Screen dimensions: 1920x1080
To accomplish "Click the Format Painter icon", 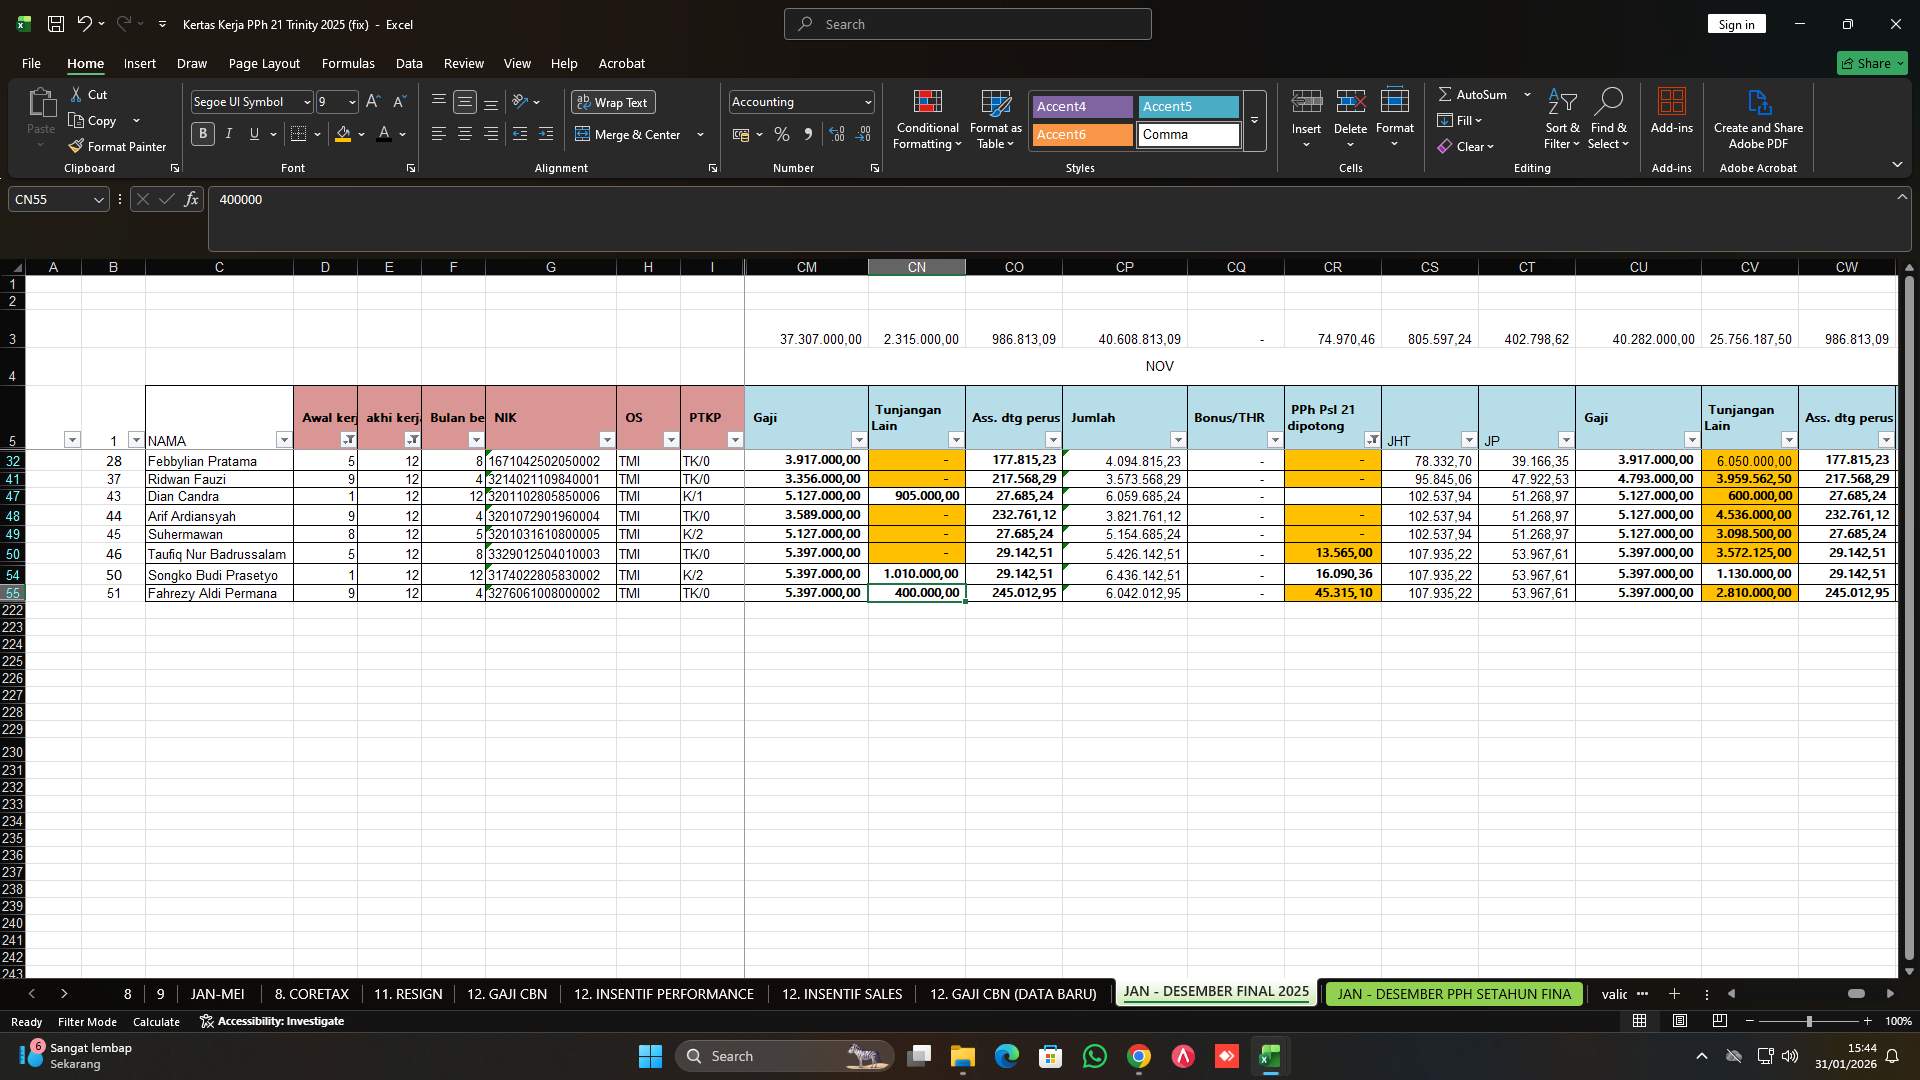I will point(76,146).
